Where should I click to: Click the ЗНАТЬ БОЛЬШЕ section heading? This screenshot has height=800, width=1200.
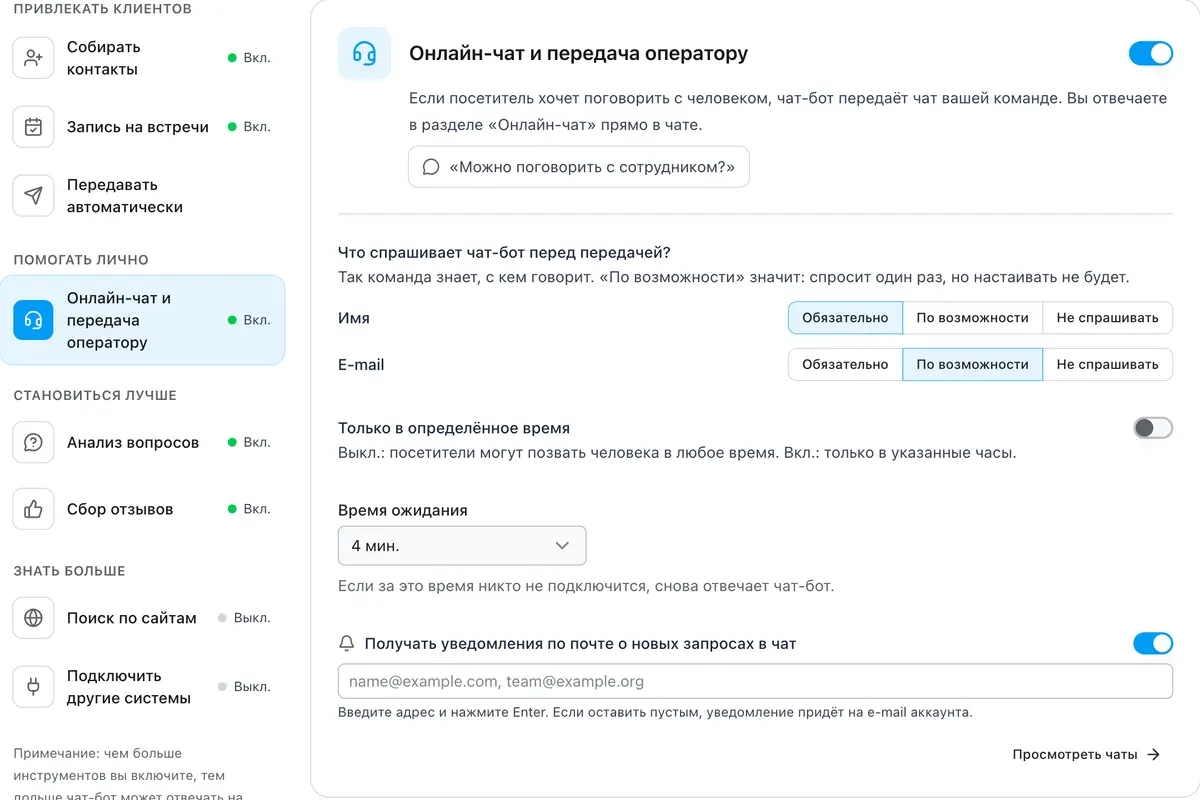69,571
